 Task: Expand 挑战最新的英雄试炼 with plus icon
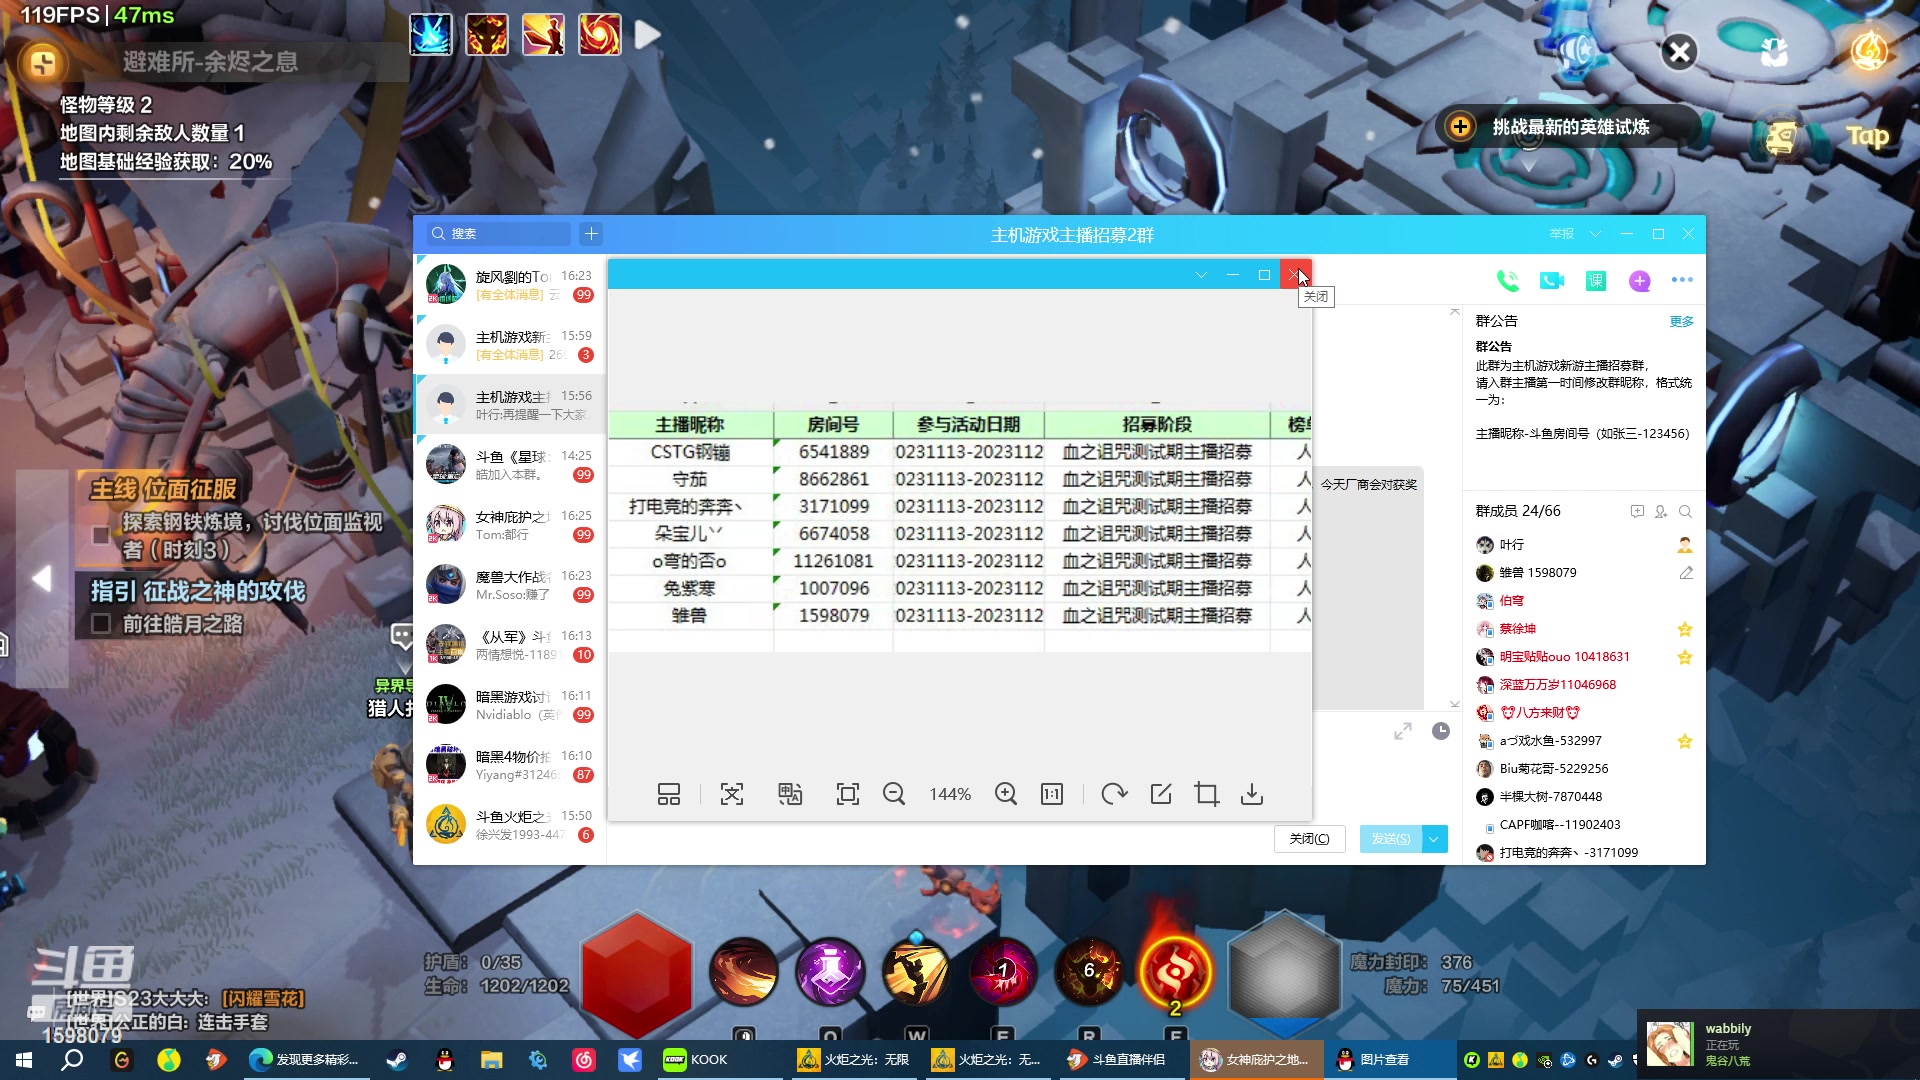[x=1461, y=127]
